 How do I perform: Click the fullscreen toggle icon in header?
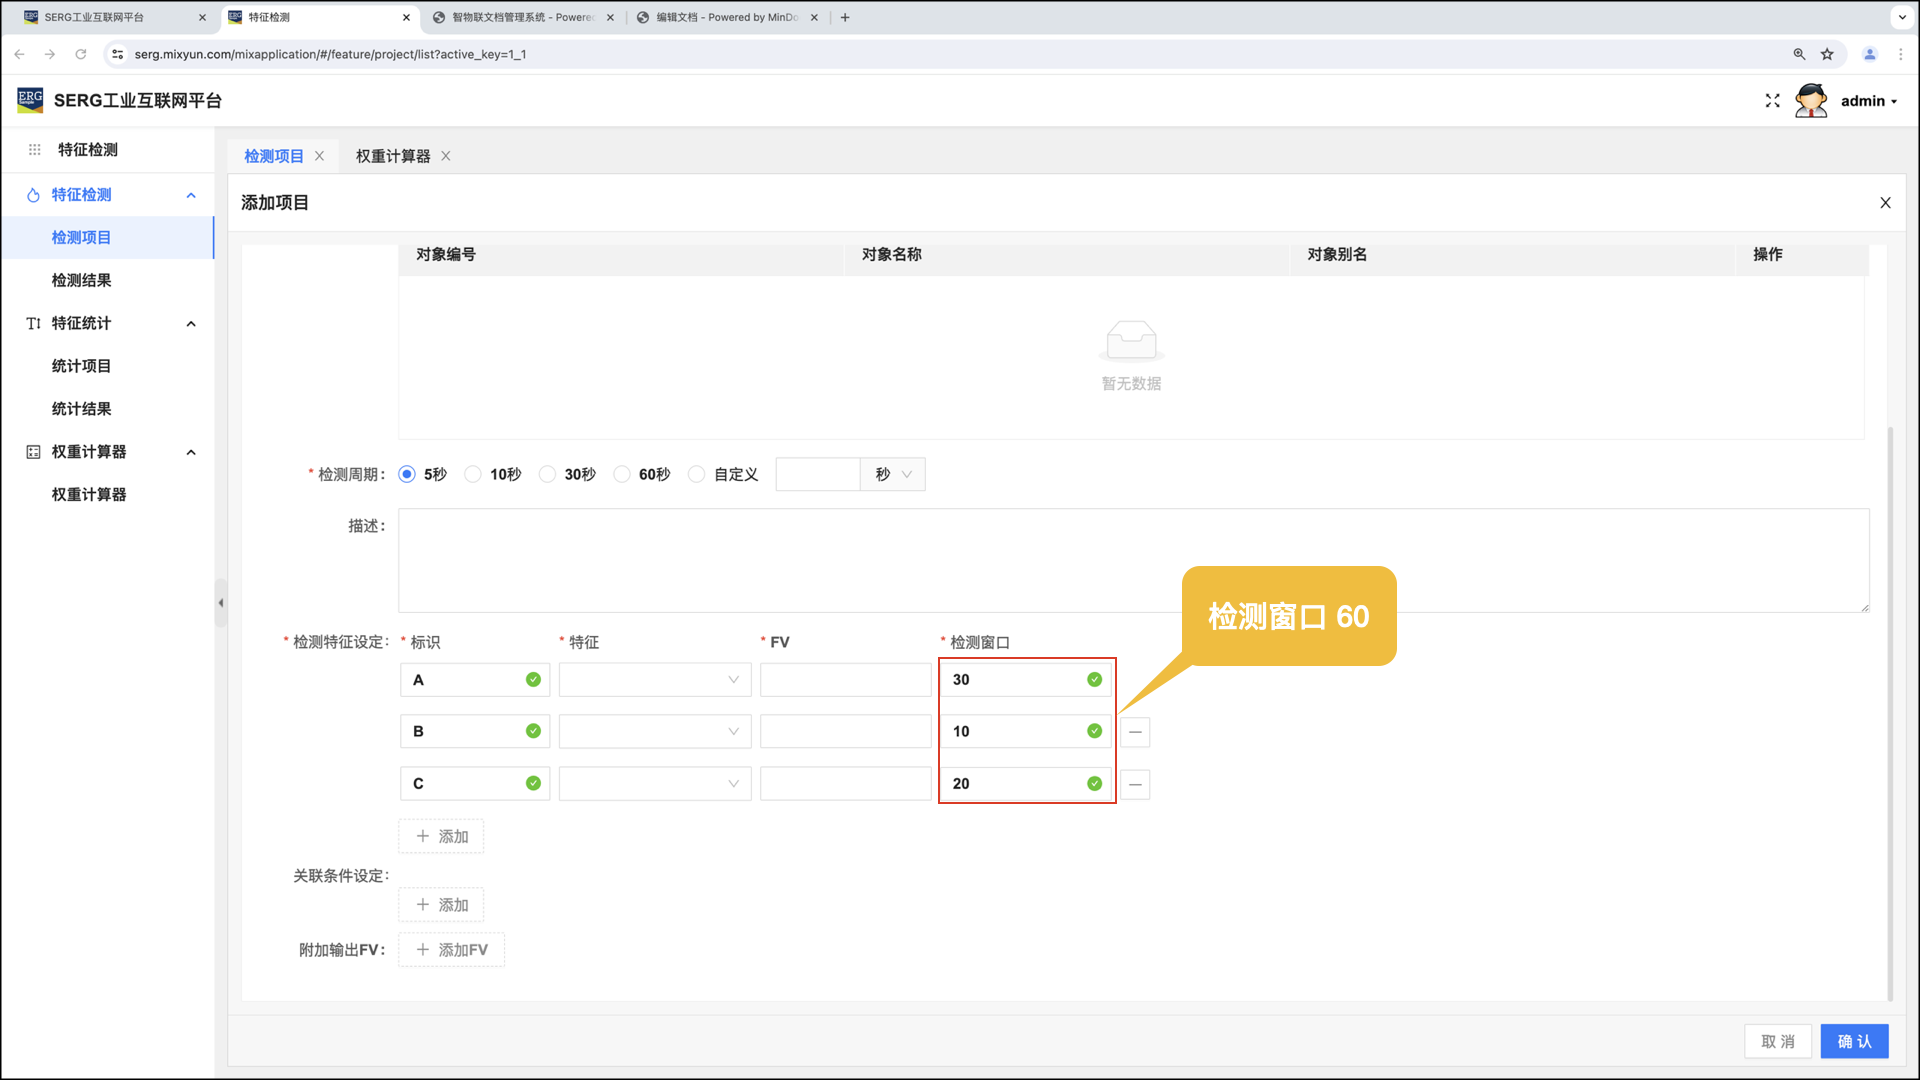(x=1772, y=101)
